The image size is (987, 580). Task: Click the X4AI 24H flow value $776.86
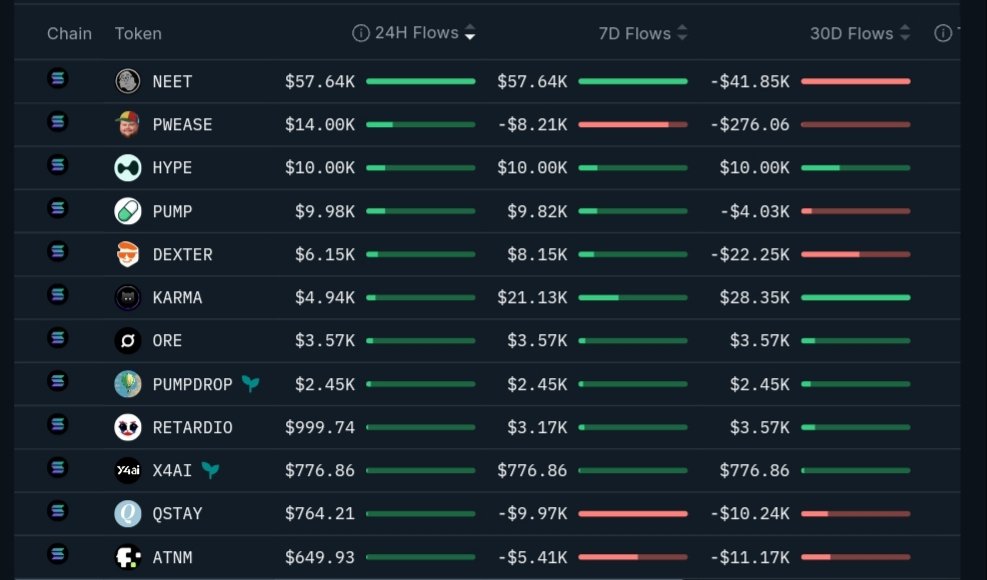click(320, 471)
